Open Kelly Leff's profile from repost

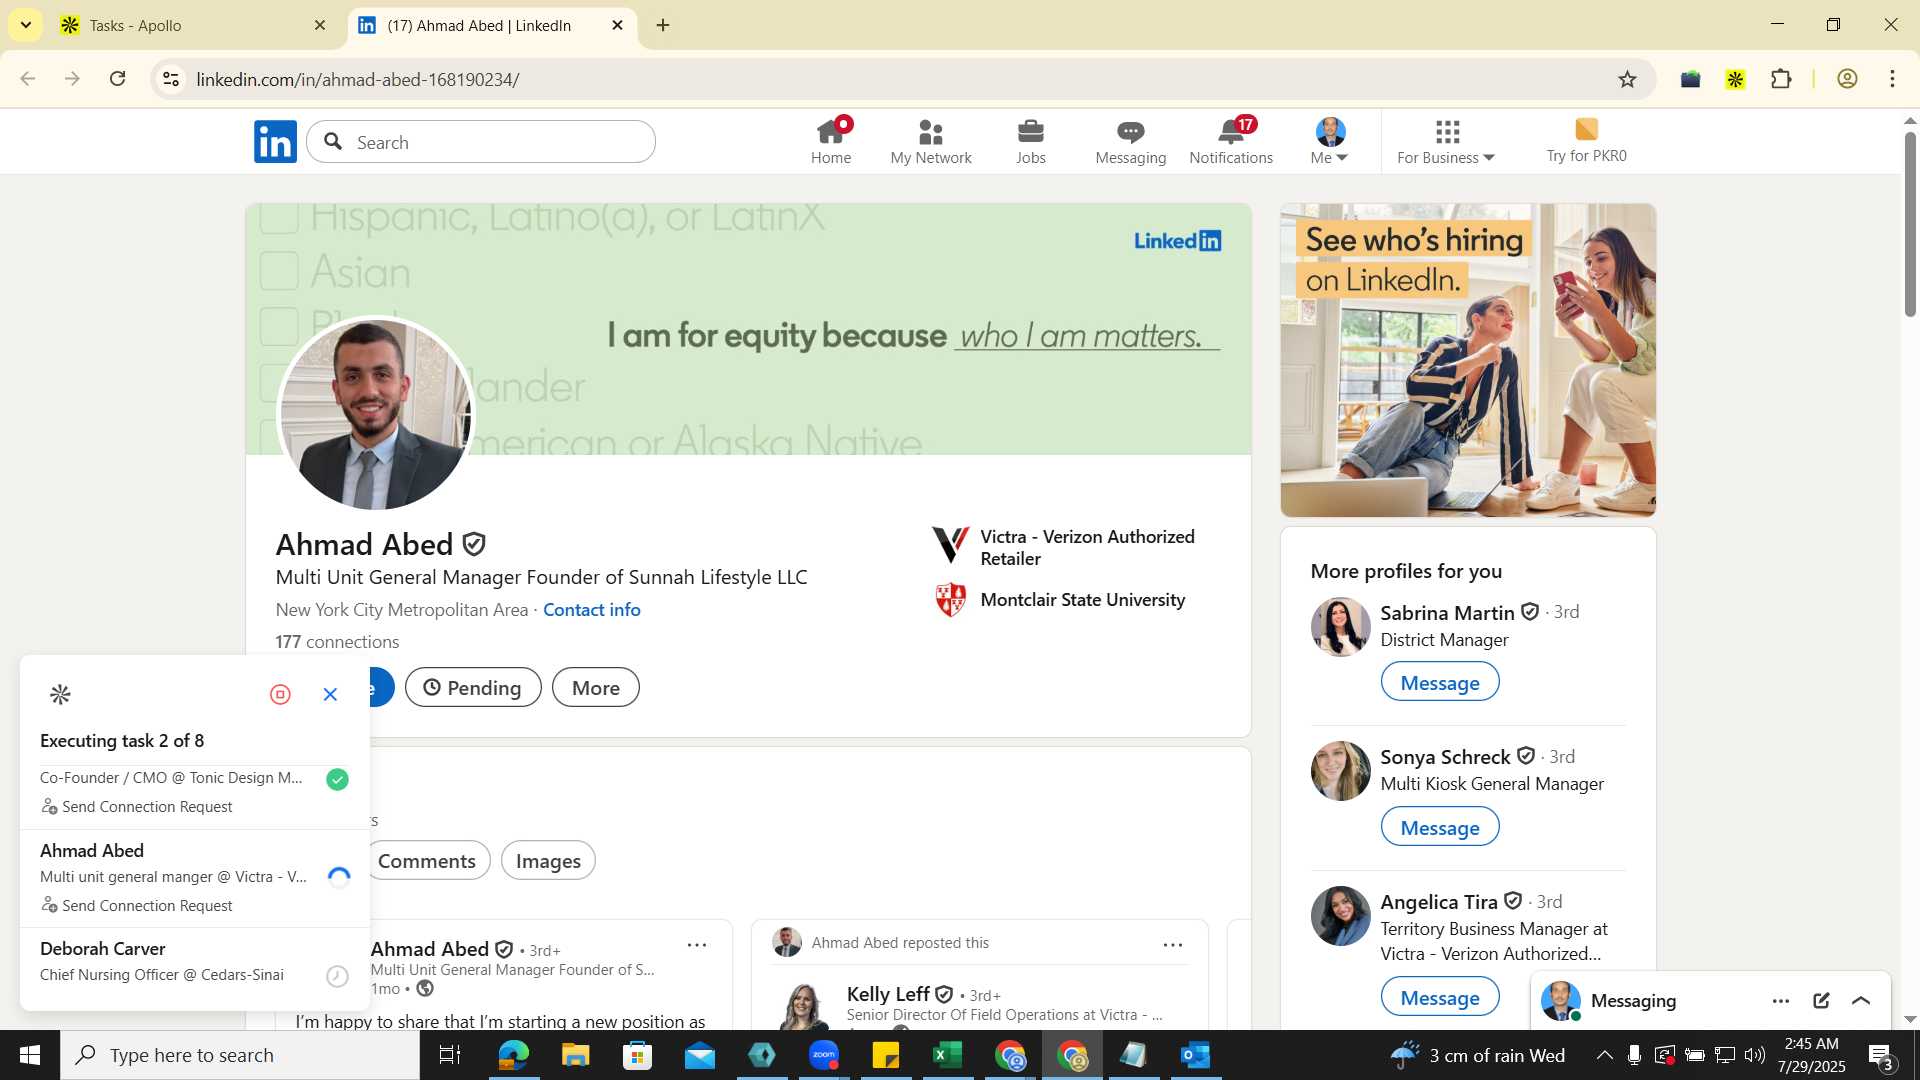click(x=889, y=993)
